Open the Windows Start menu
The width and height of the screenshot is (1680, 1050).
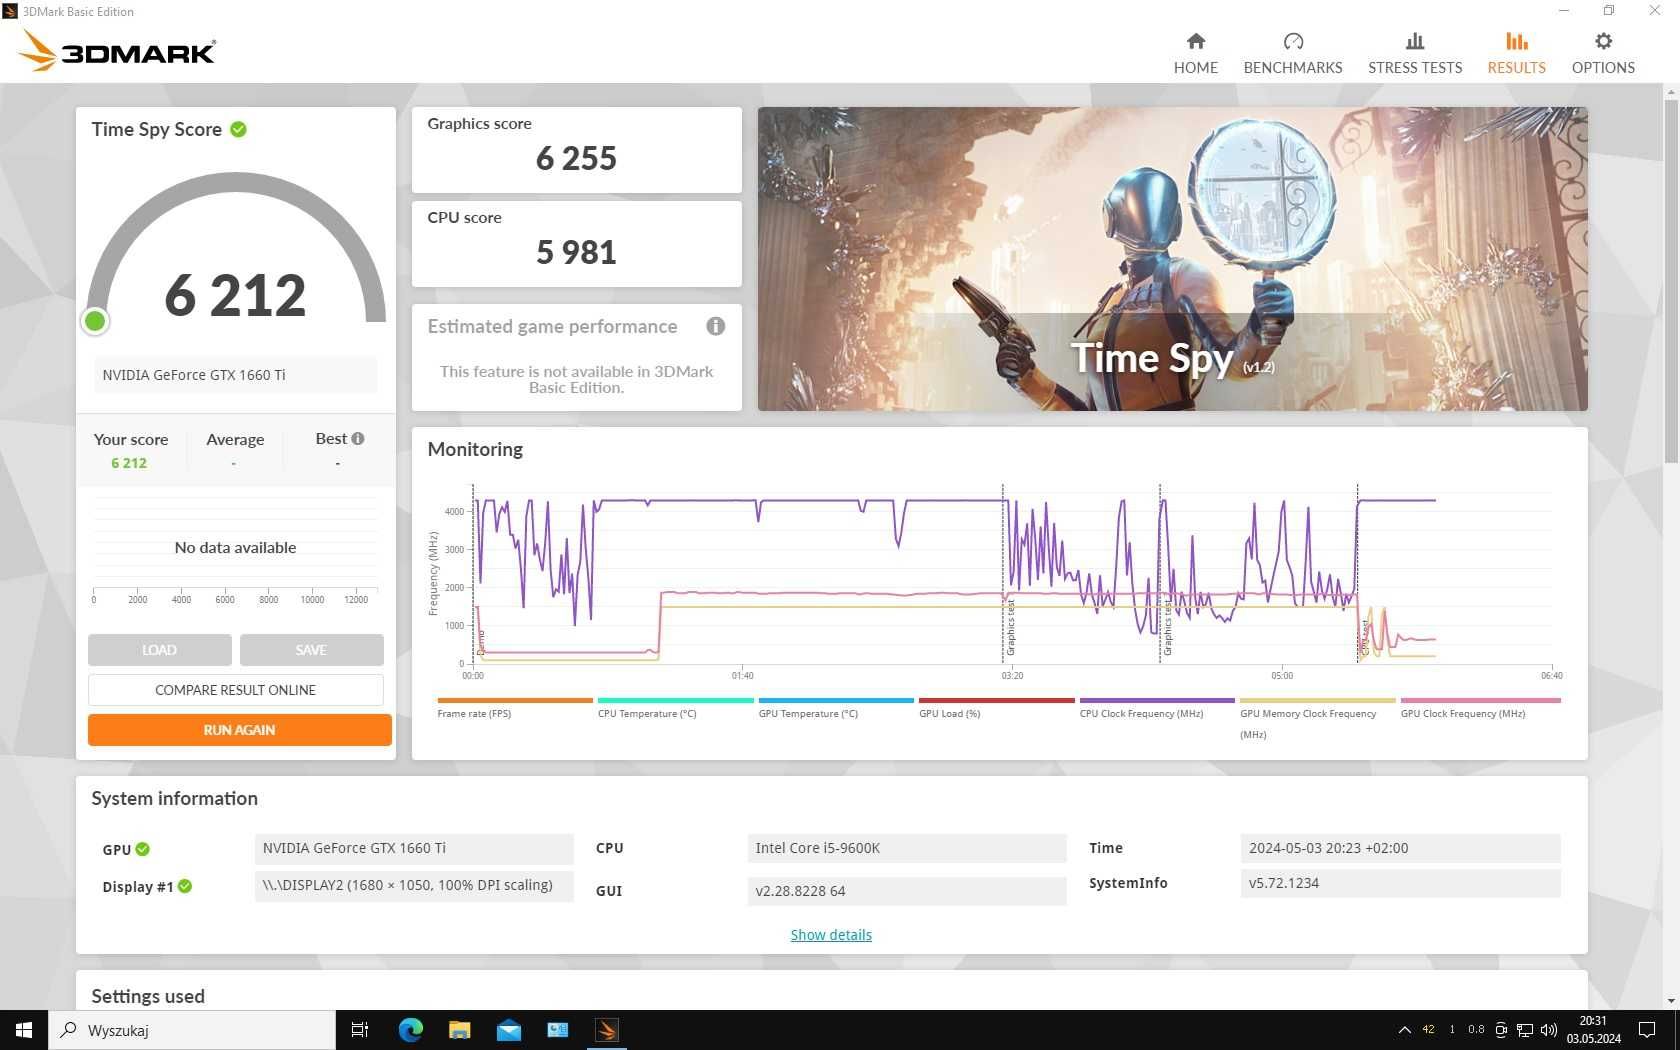[x=24, y=1030]
